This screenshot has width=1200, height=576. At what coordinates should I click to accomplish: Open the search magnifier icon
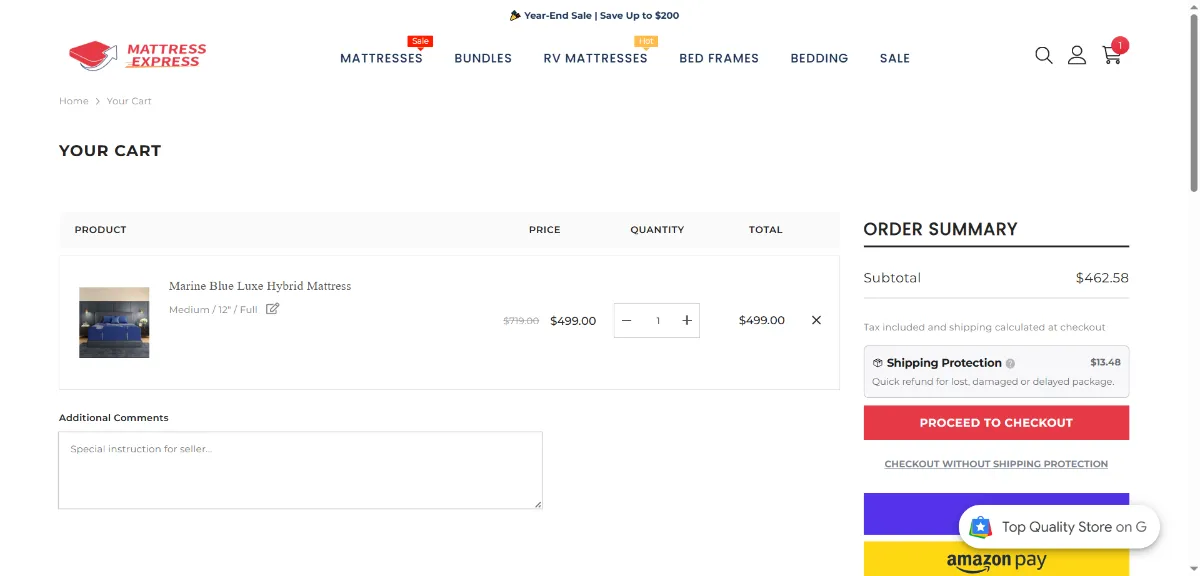coord(1044,55)
